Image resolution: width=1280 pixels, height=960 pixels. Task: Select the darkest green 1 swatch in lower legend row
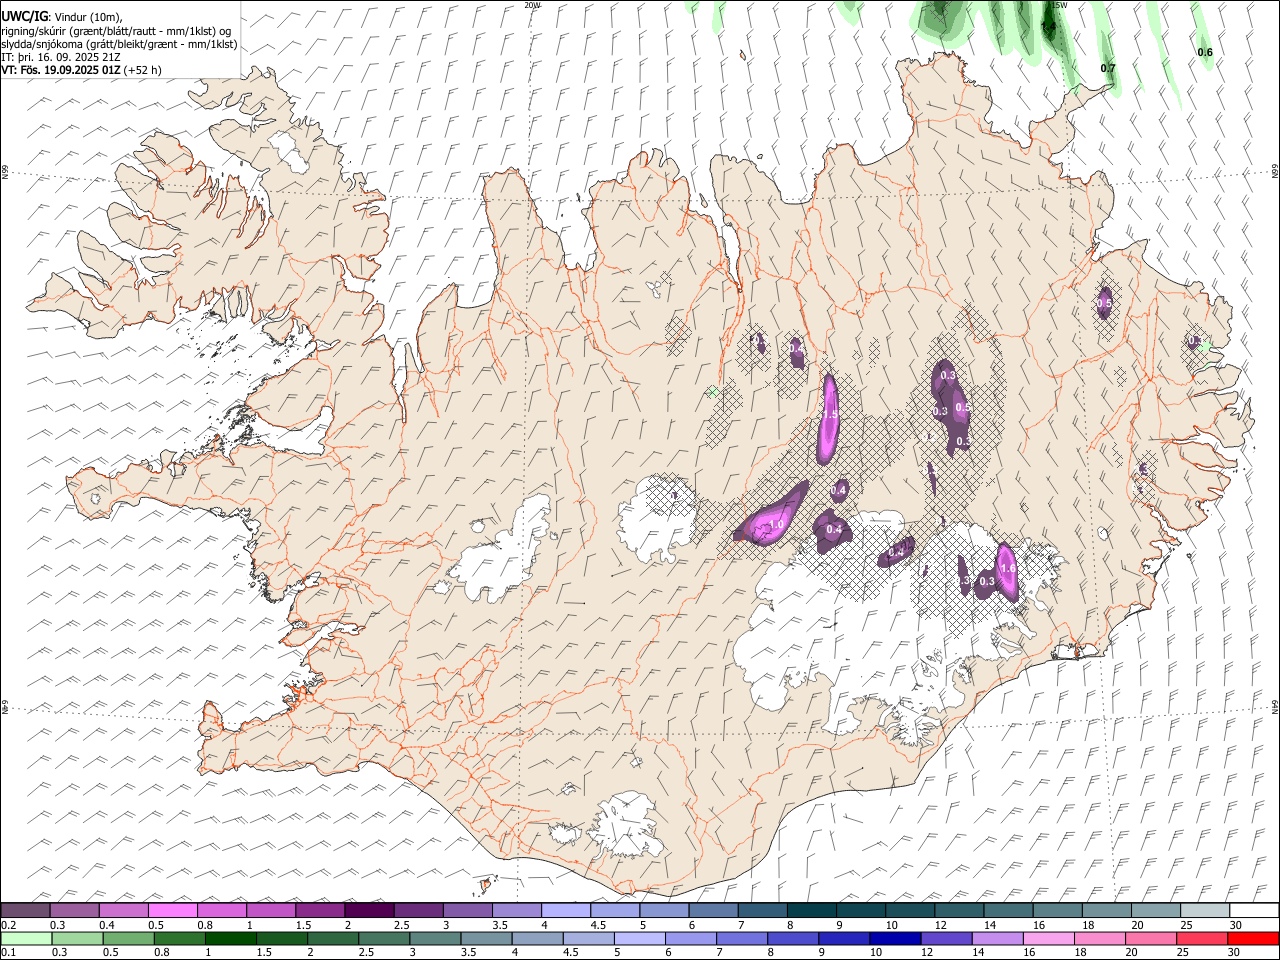(x=230, y=939)
